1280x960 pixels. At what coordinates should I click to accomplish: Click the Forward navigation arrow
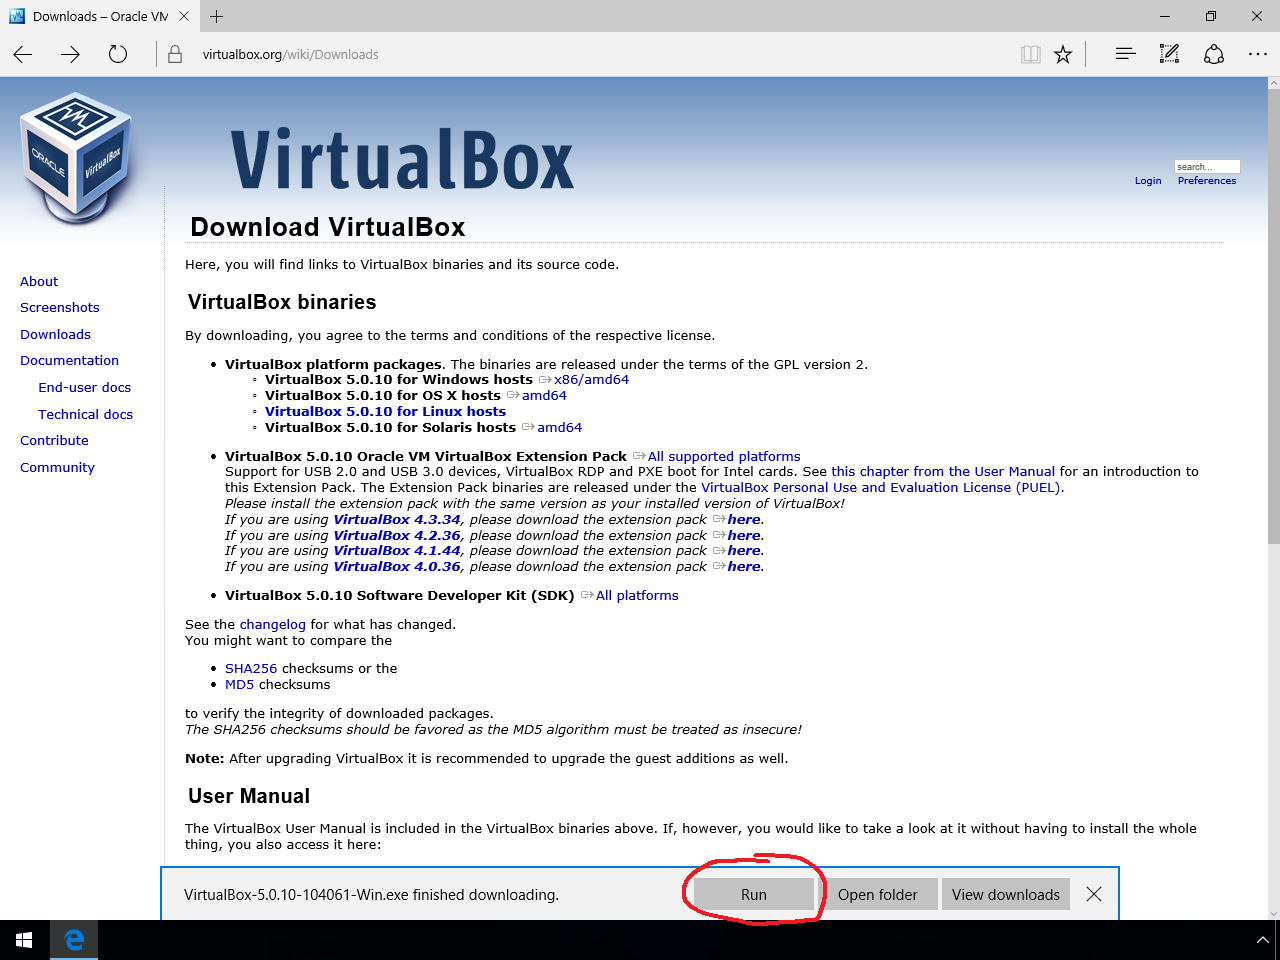click(x=70, y=55)
